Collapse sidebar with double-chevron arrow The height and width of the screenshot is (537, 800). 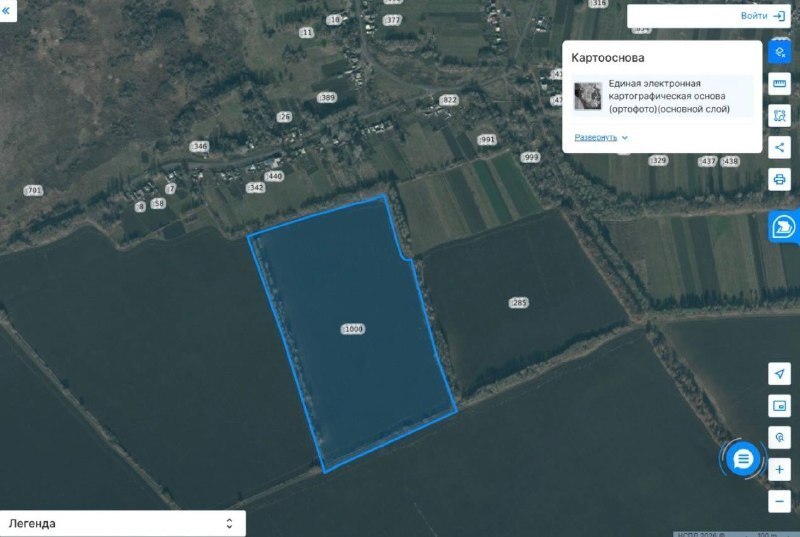click(x=7, y=10)
